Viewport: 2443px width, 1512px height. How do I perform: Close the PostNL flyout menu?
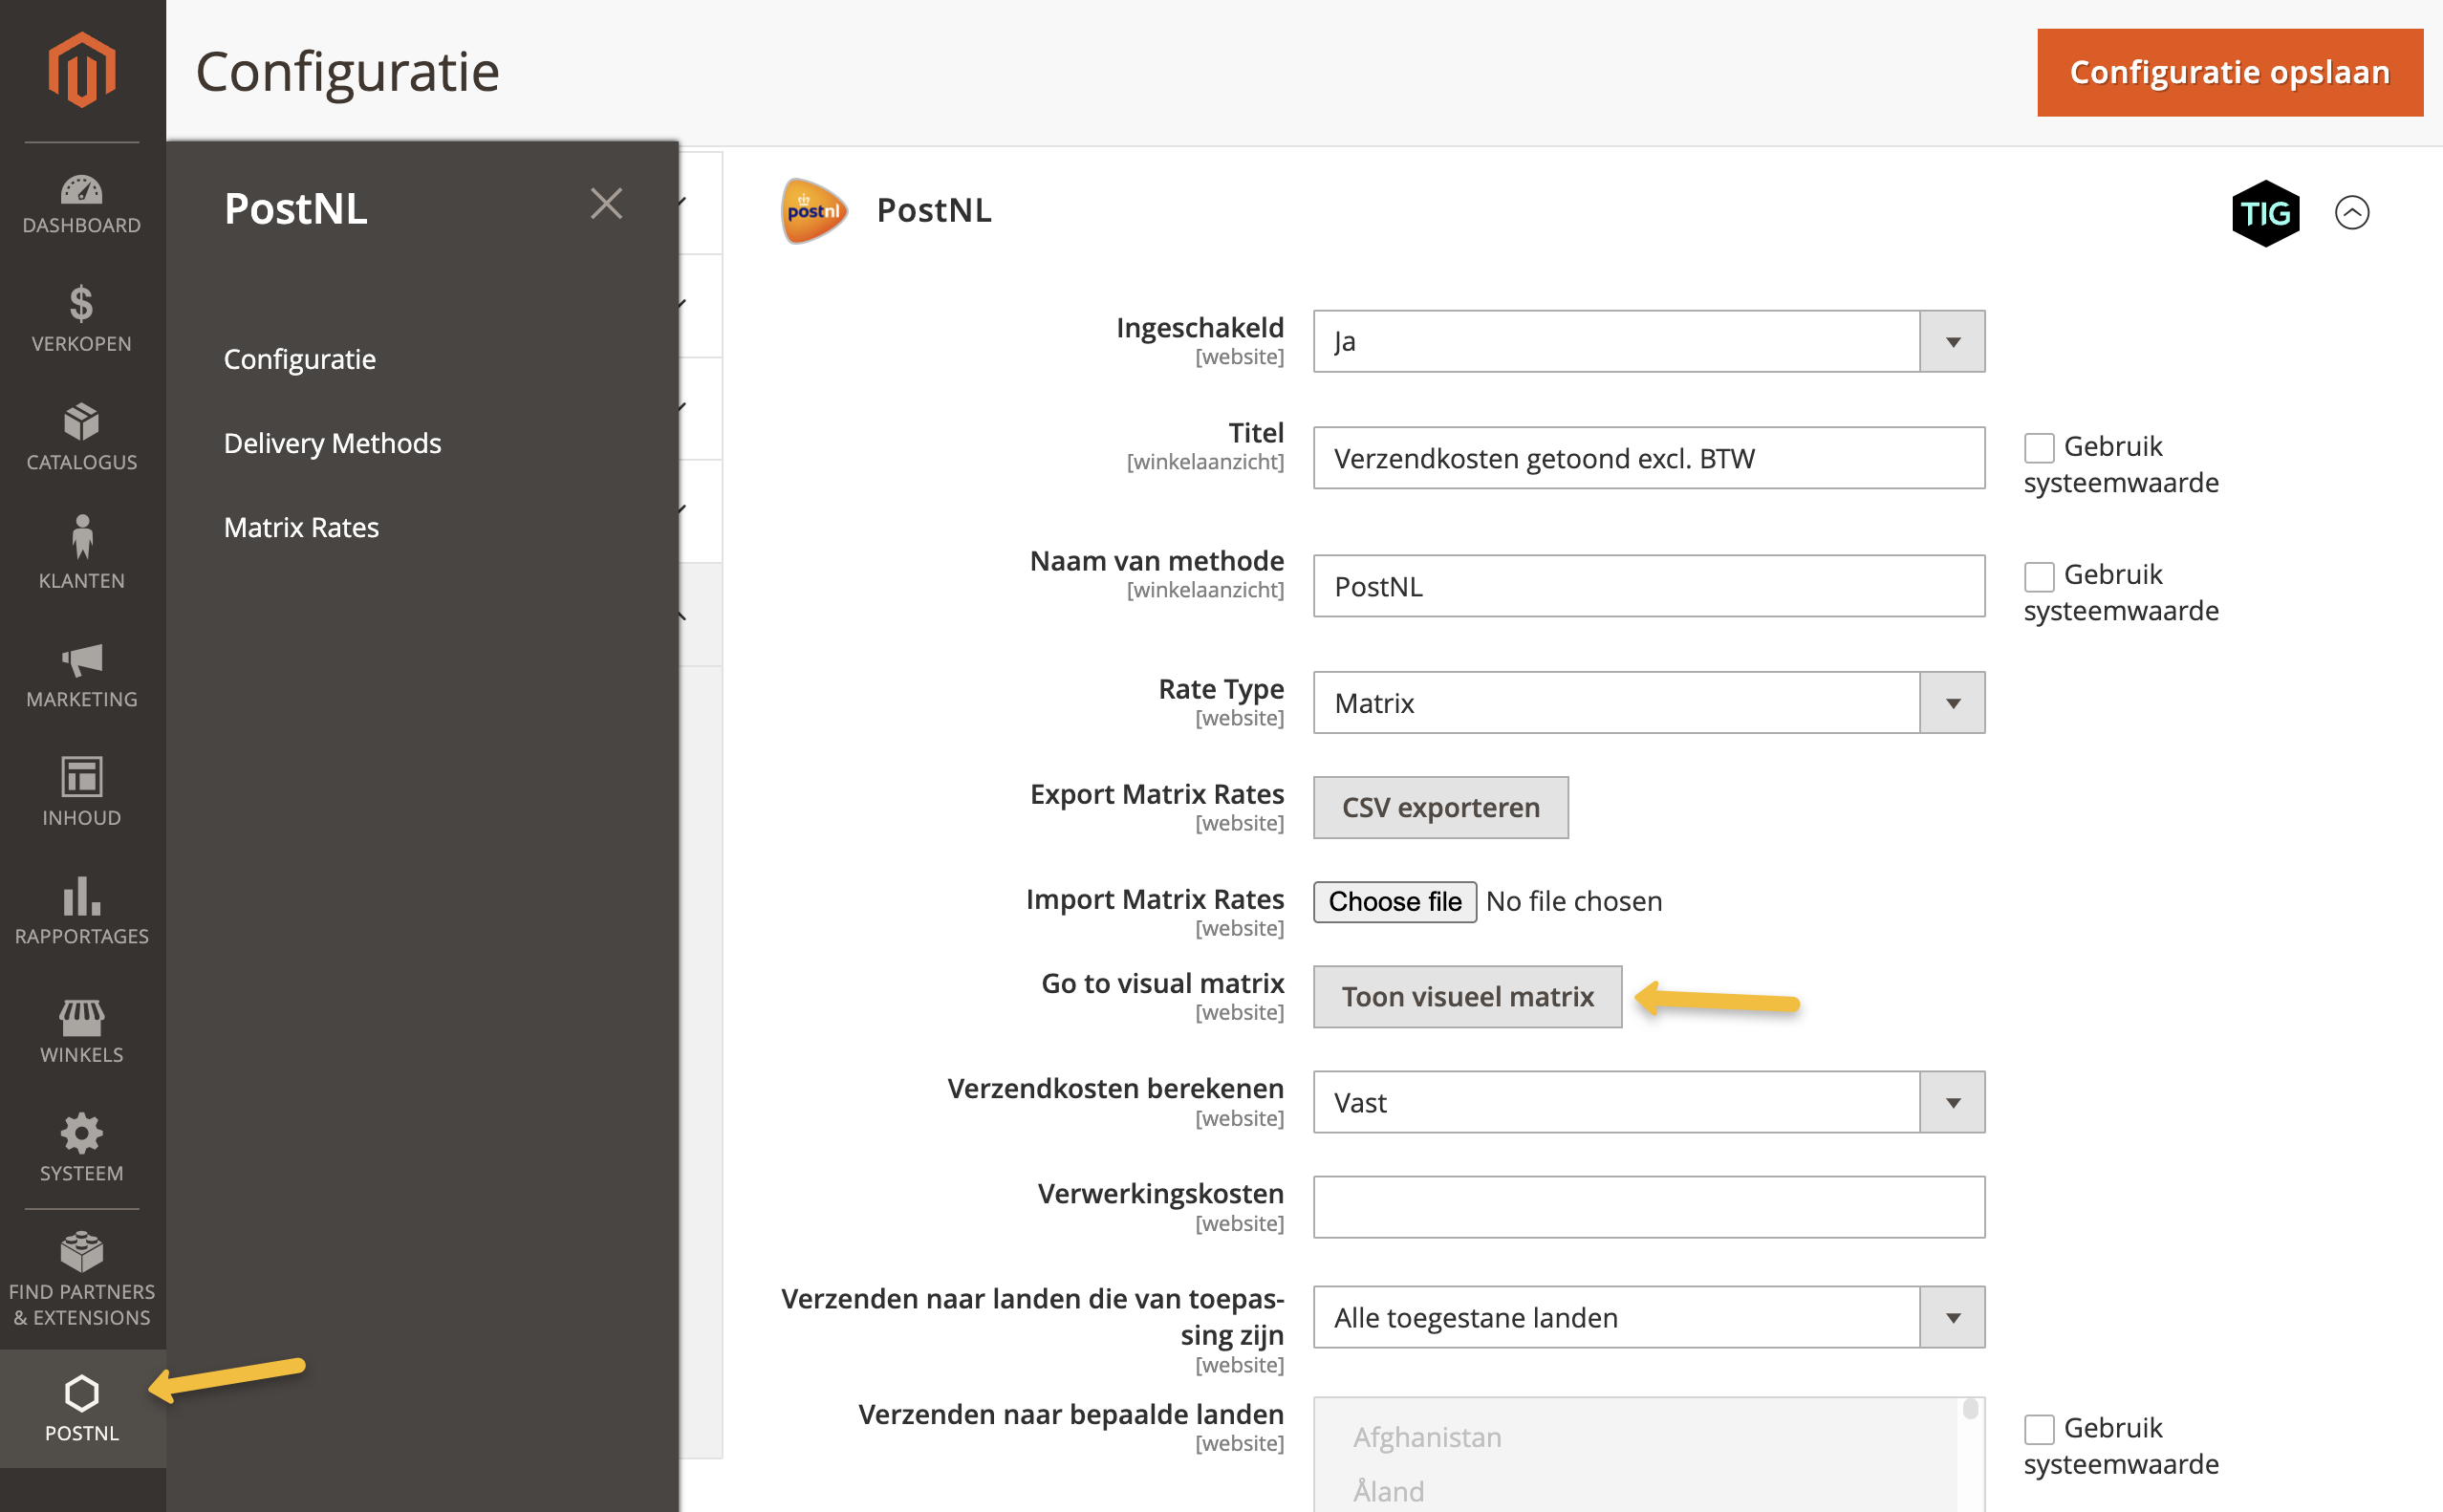pos(606,204)
